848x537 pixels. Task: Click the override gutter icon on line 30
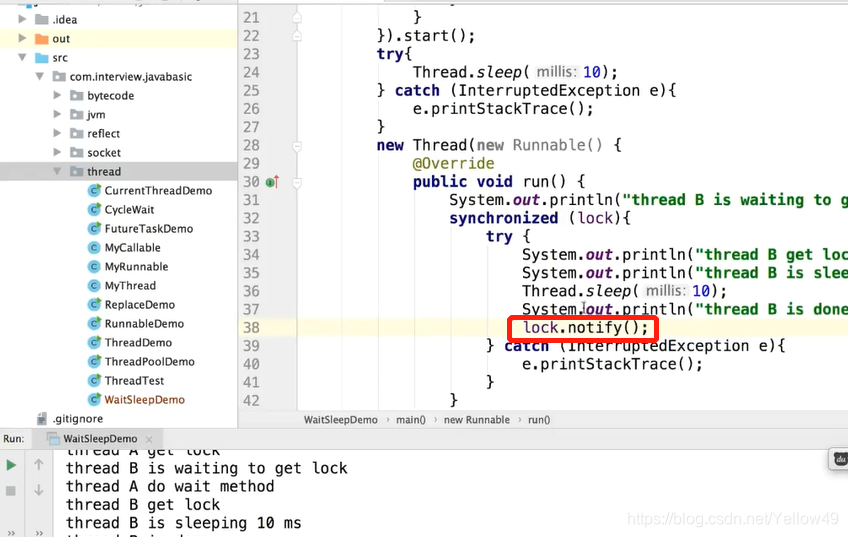[272, 182]
